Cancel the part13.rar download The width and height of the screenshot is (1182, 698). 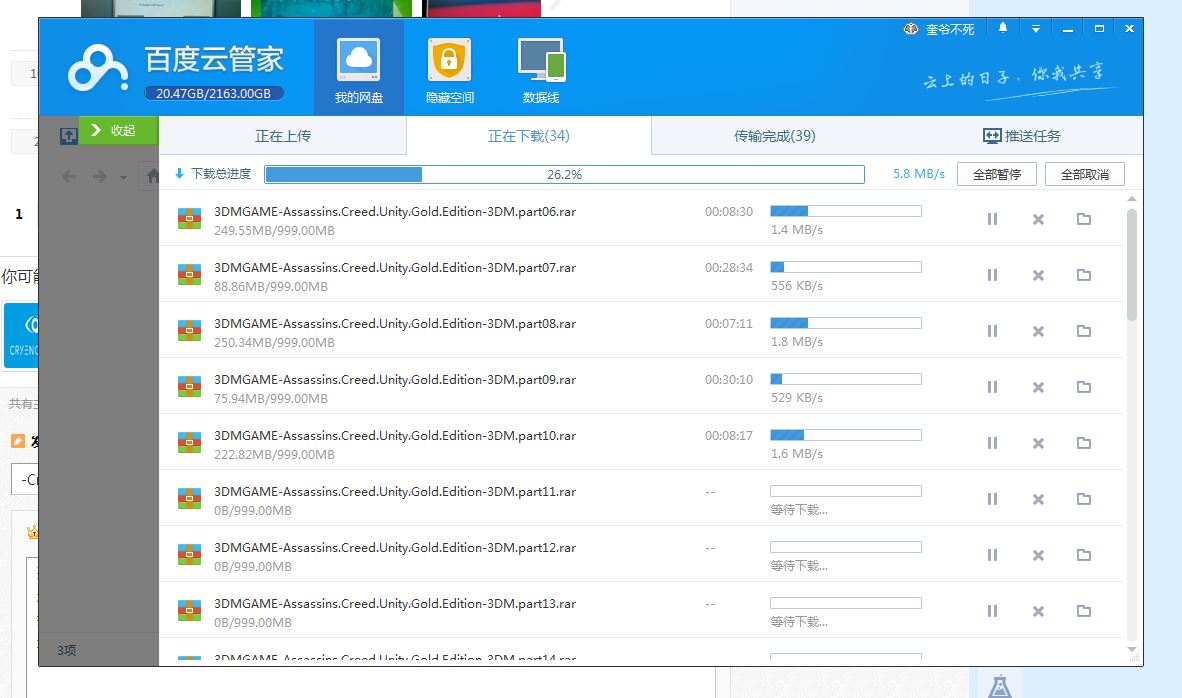[x=1038, y=611]
